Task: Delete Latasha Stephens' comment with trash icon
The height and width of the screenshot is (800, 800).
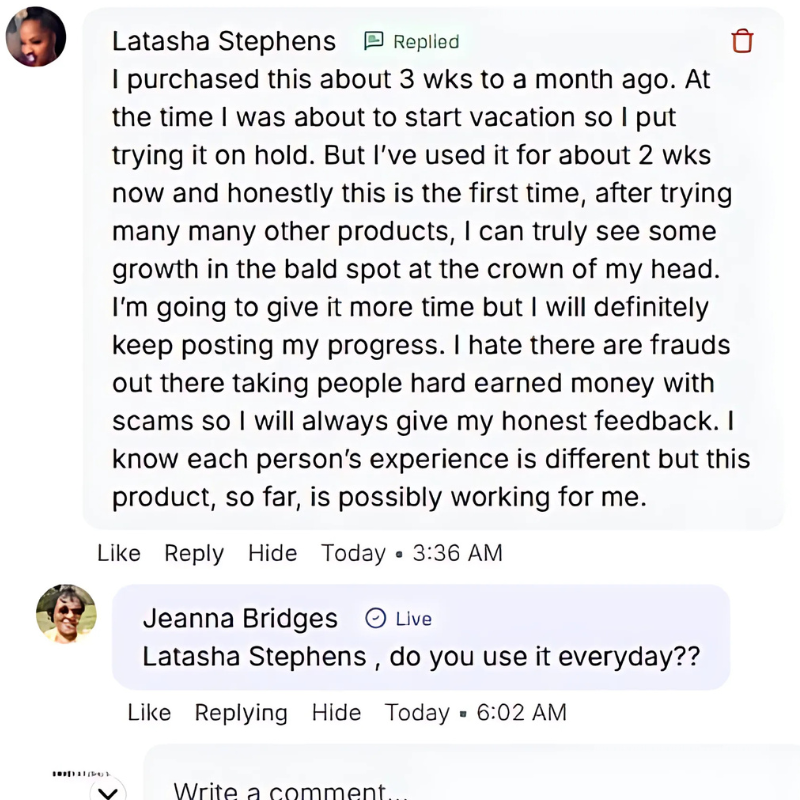Action: (x=742, y=41)
